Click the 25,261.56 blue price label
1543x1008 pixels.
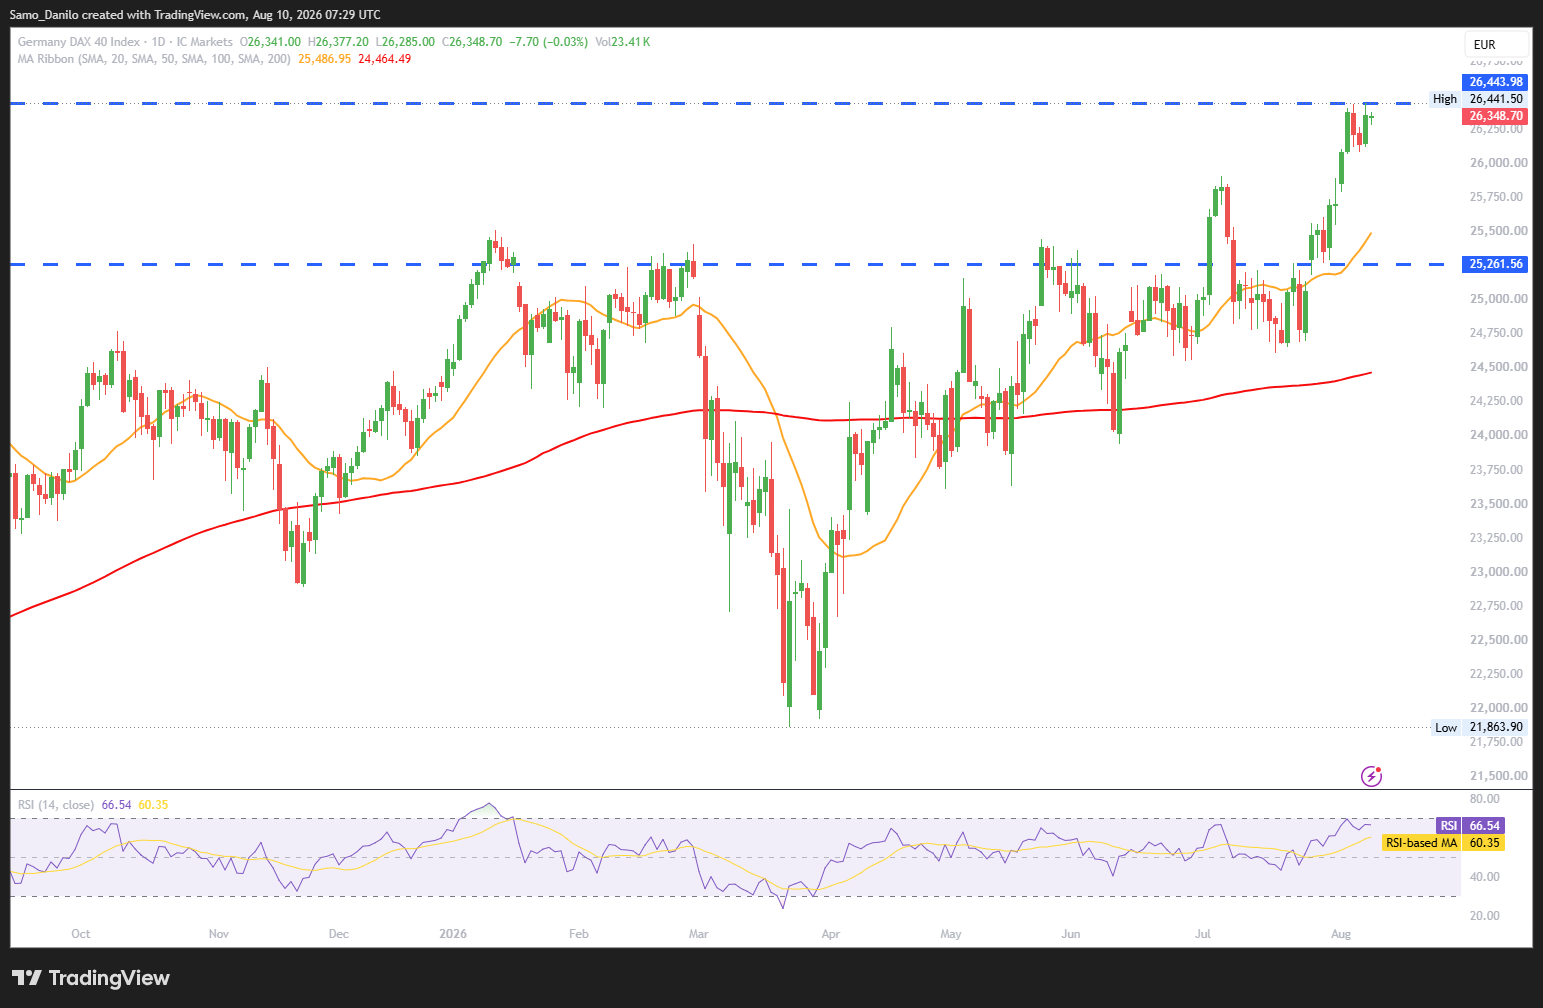pos(1496,264)
